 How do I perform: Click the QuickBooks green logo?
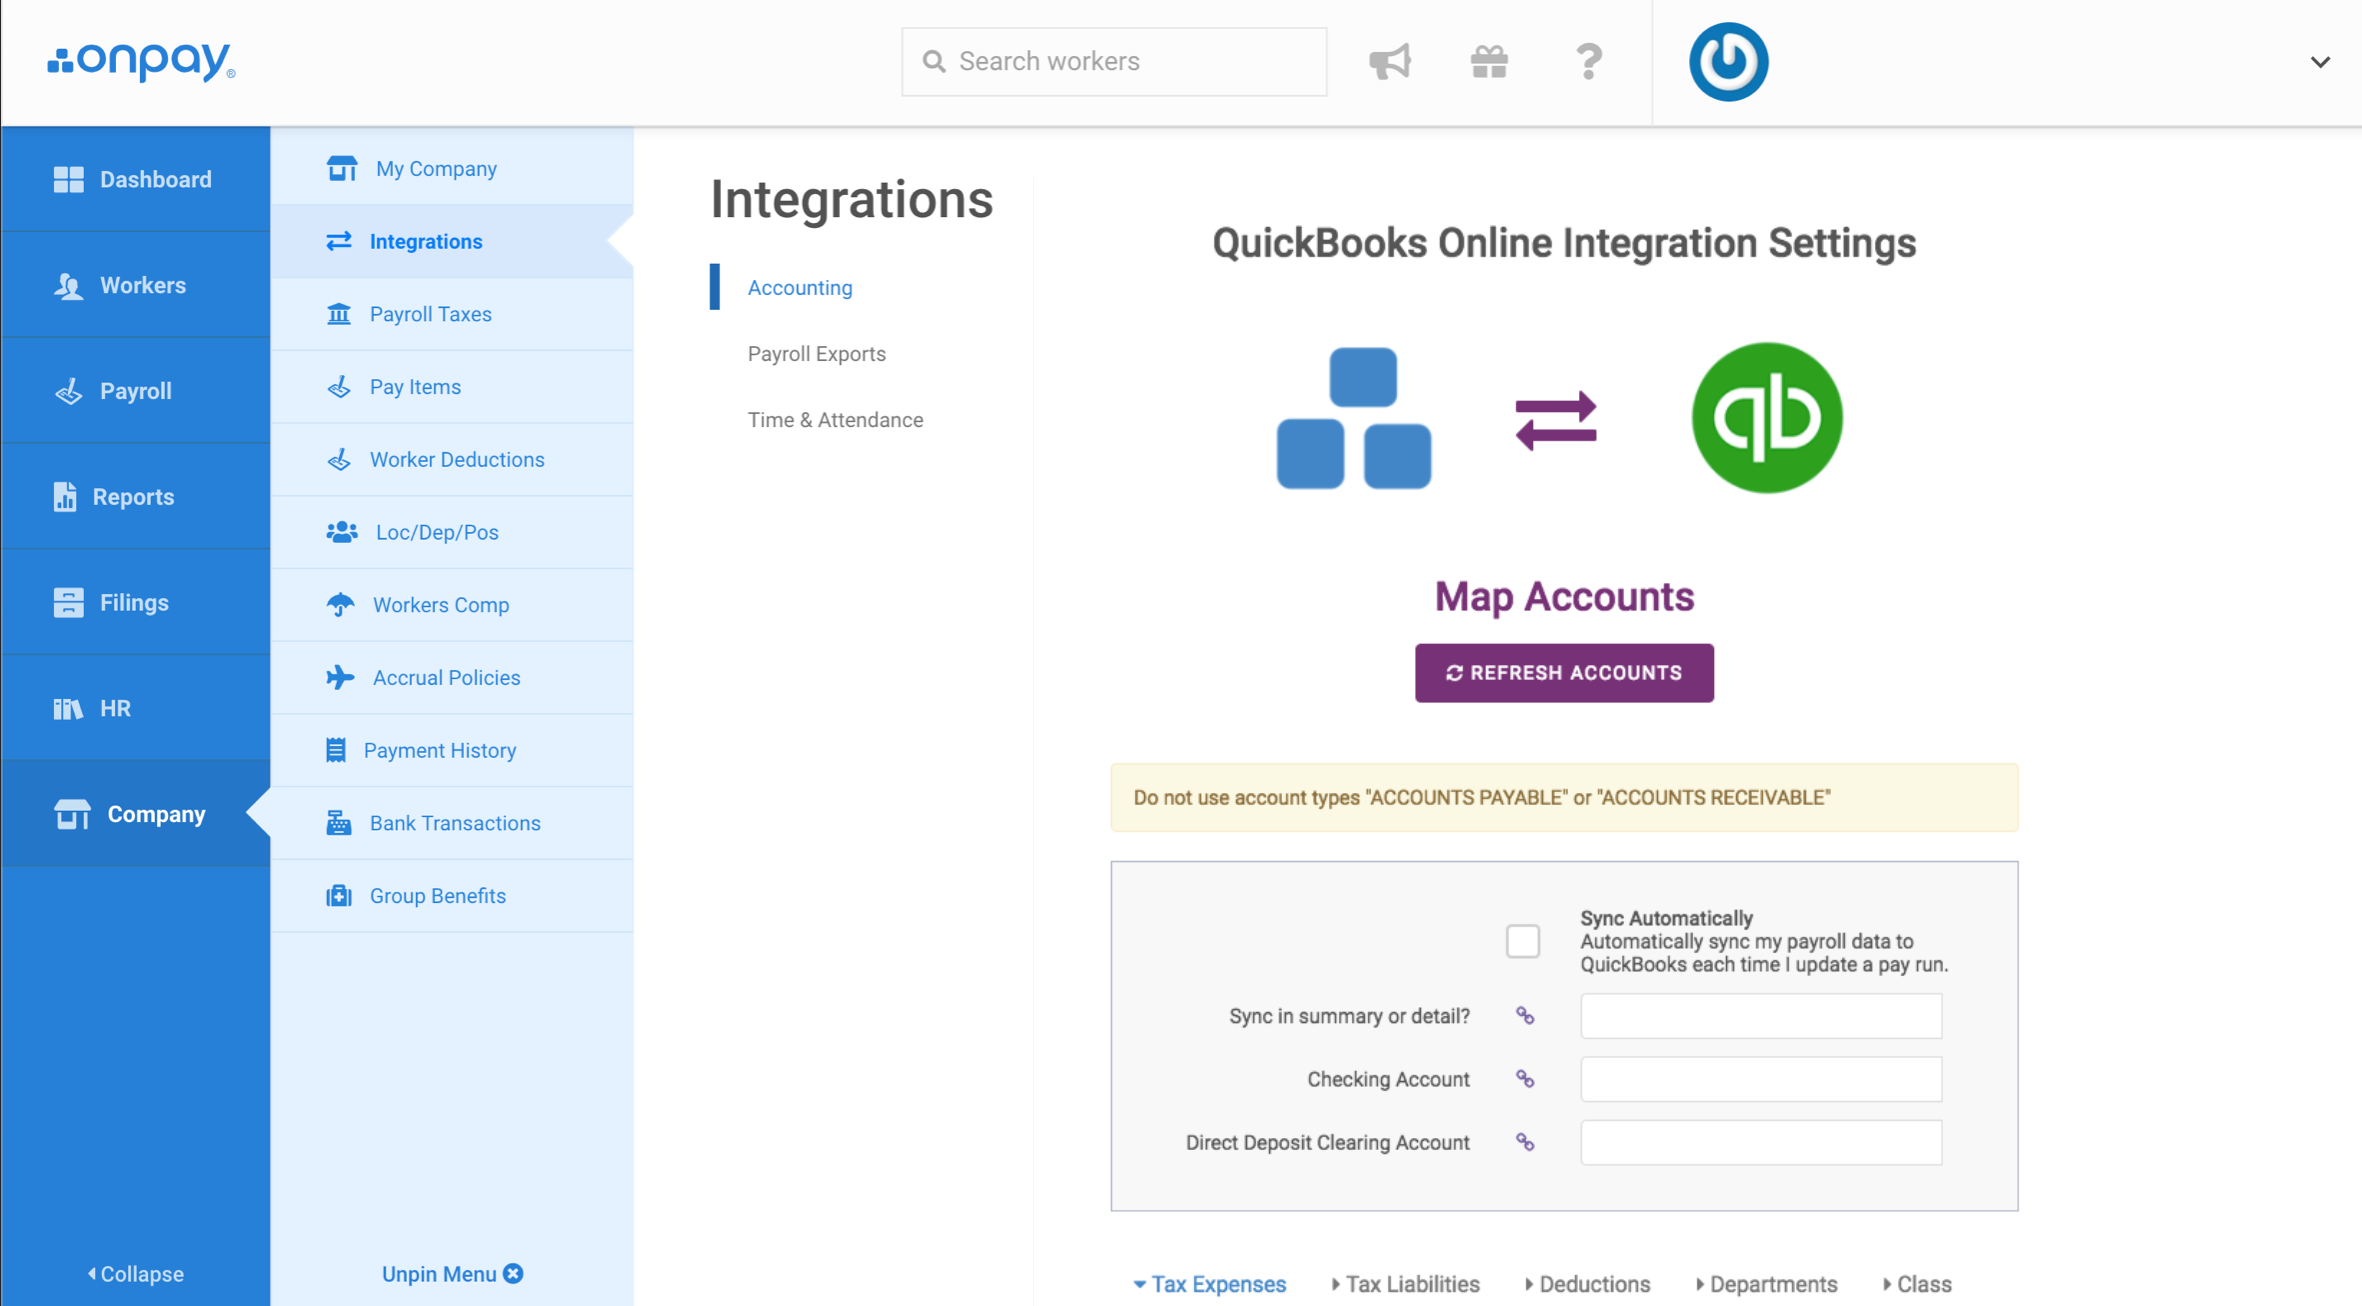click(1767, 418)
